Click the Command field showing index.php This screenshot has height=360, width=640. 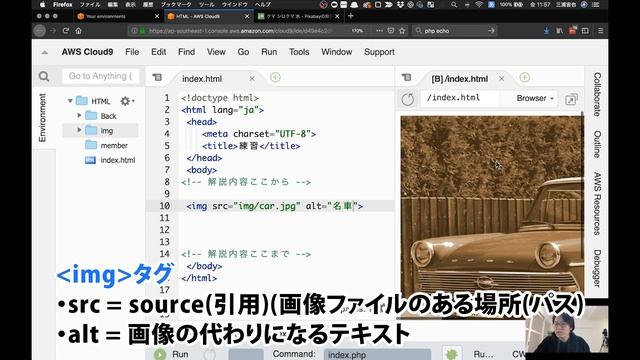(x=377, y=355)
